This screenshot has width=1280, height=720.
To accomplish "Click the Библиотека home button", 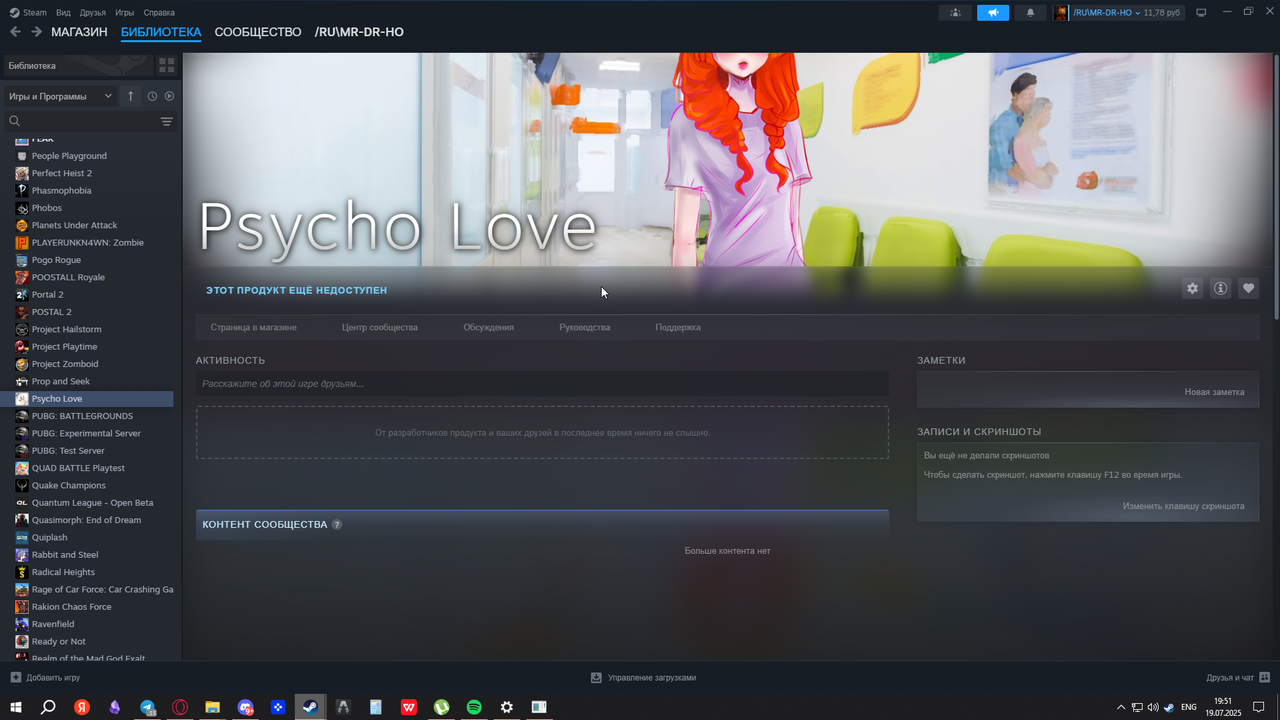I will coord(78,65).
